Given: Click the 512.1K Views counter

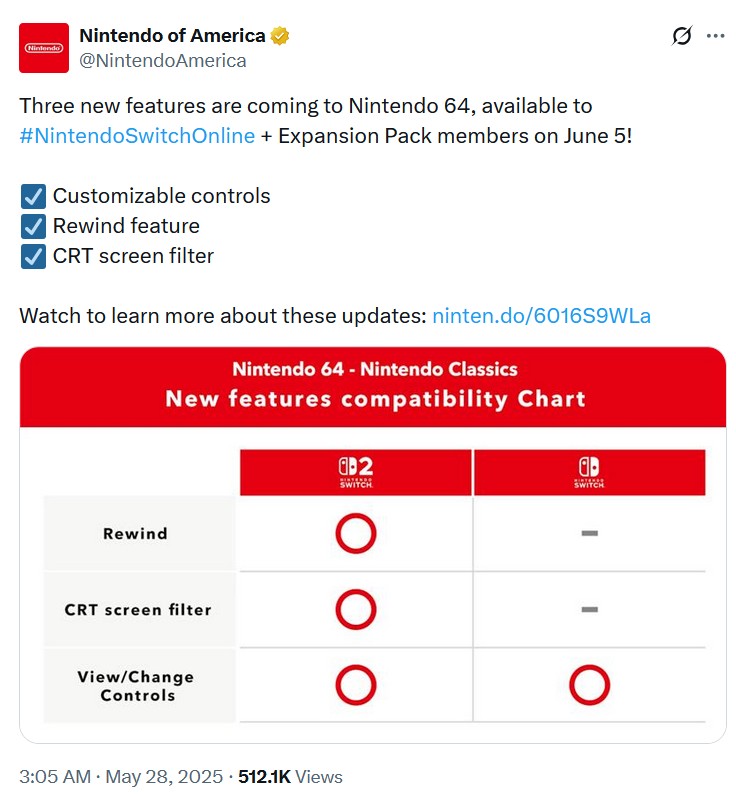Looking at the screenshot, I should pyautogui.click(x=290, y=777).
